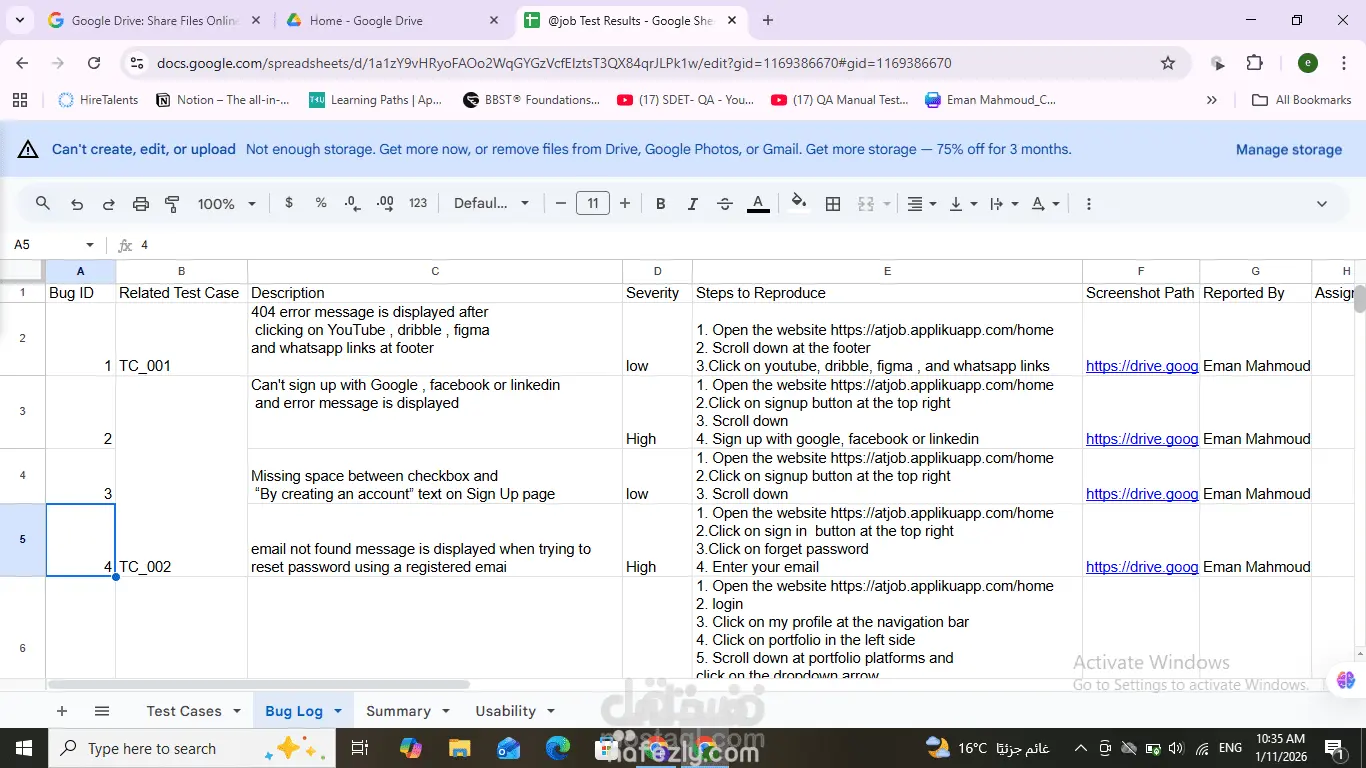Increase decimal places
The image size is (1366, 768).
click(x=385, y=203)
